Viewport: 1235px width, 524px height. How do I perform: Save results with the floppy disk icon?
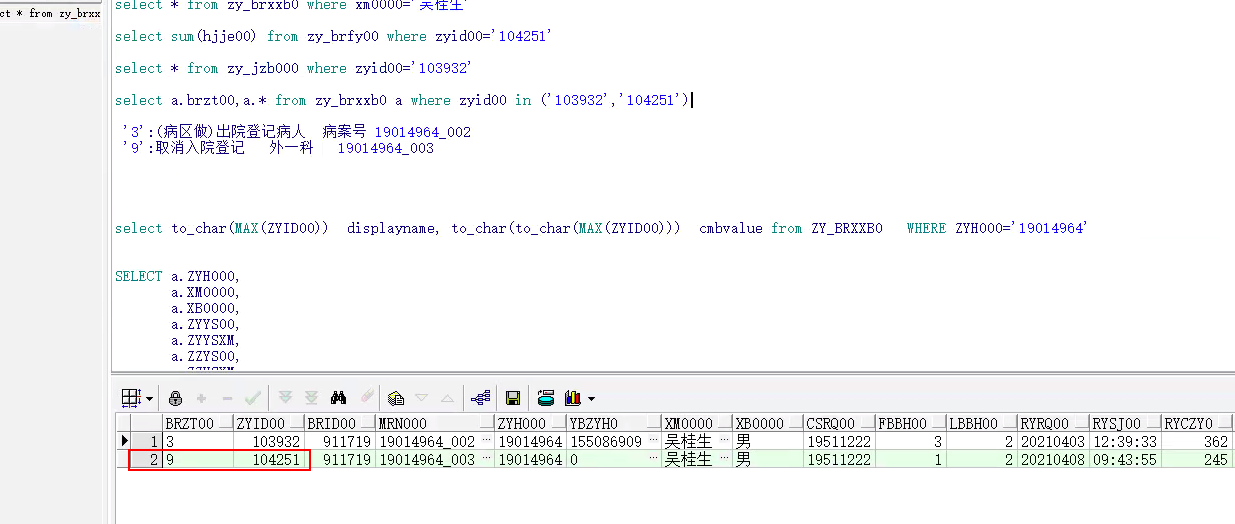pos(513,397)
